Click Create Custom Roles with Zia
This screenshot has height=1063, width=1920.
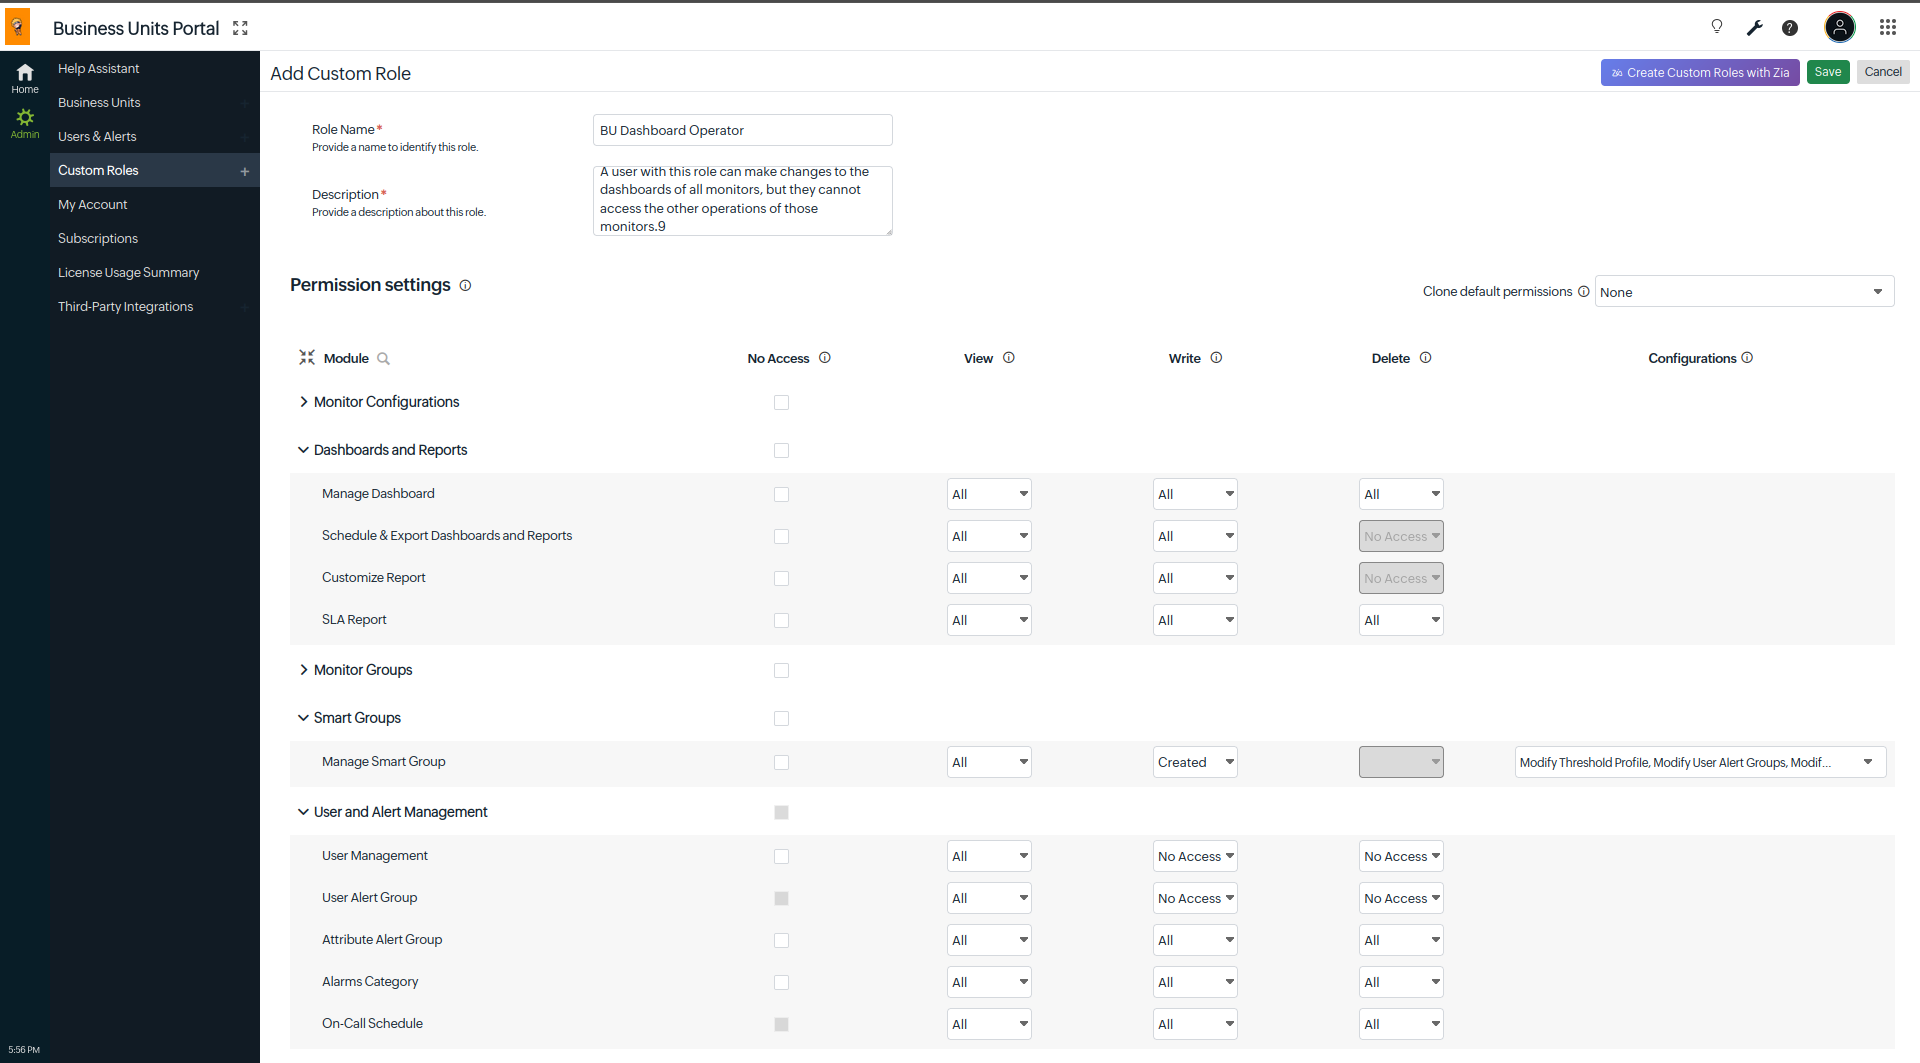(1700, 72)
